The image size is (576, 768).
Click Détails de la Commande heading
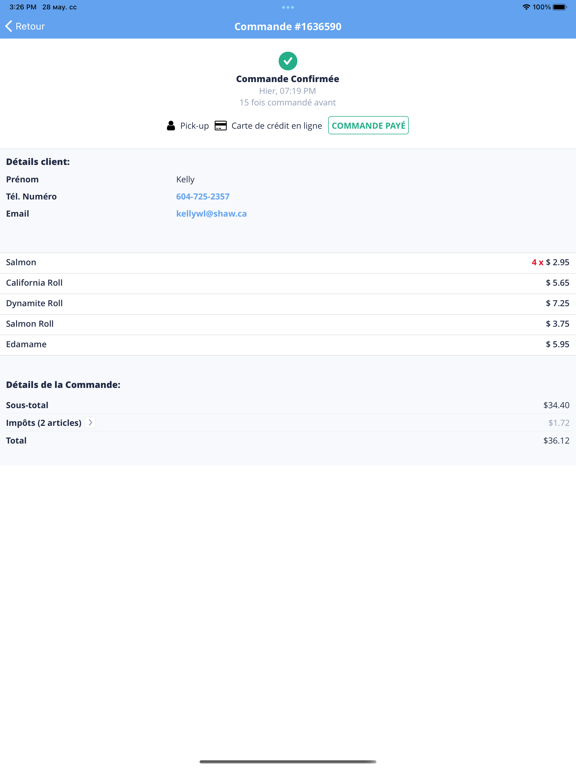(x=63, y=385)
